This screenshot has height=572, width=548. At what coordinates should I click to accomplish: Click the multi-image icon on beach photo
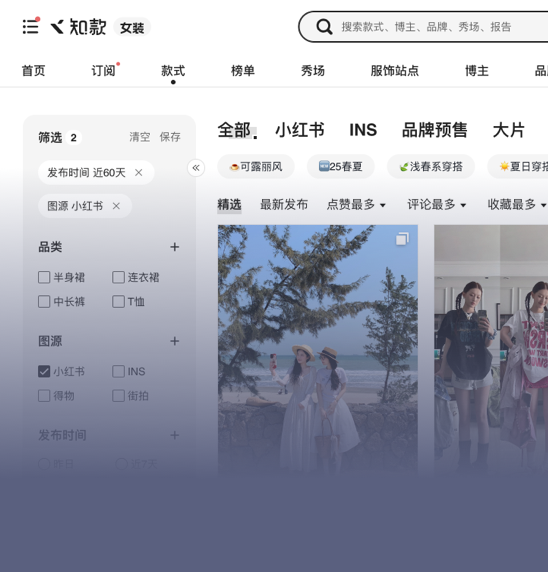[402, 239]
